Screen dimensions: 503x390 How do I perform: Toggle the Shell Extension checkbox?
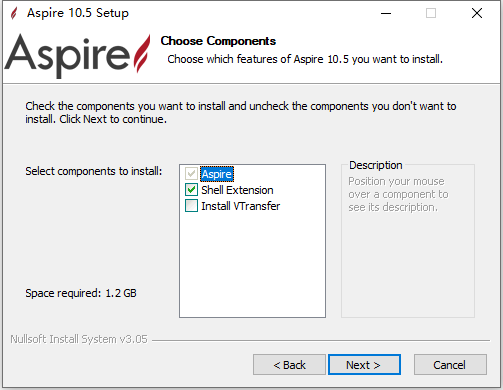[x=191, y=190]
